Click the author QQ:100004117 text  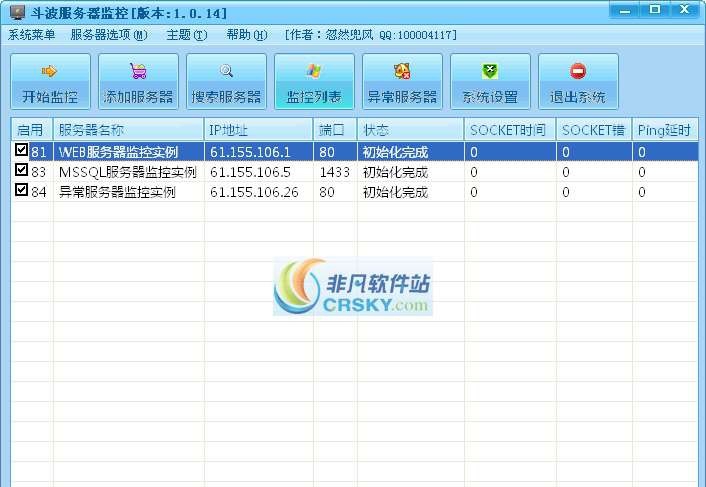pyautogui.click(x=418, y=35)
